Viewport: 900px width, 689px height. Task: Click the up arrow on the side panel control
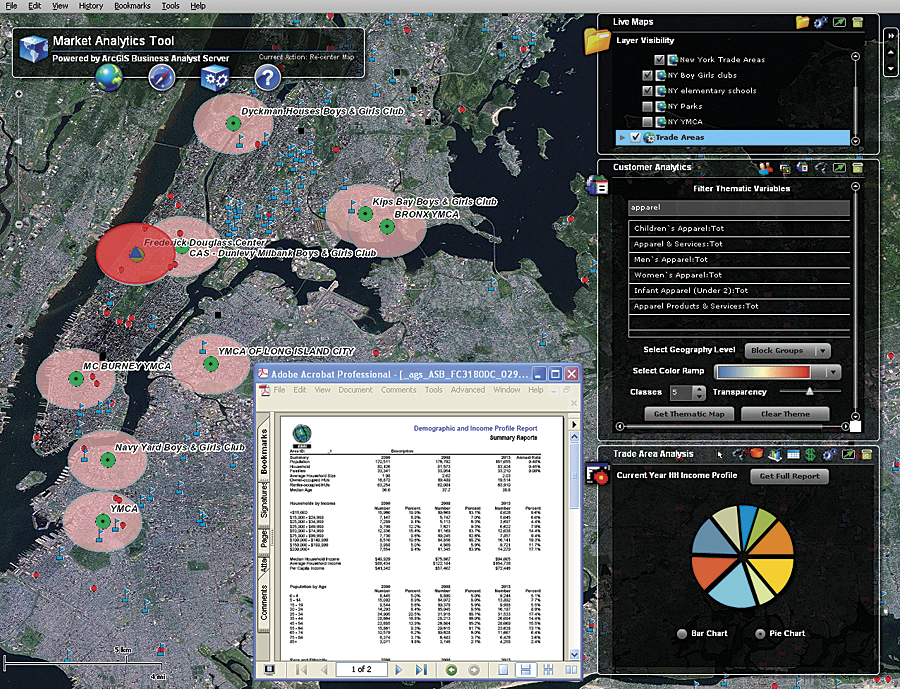[891, 52]
